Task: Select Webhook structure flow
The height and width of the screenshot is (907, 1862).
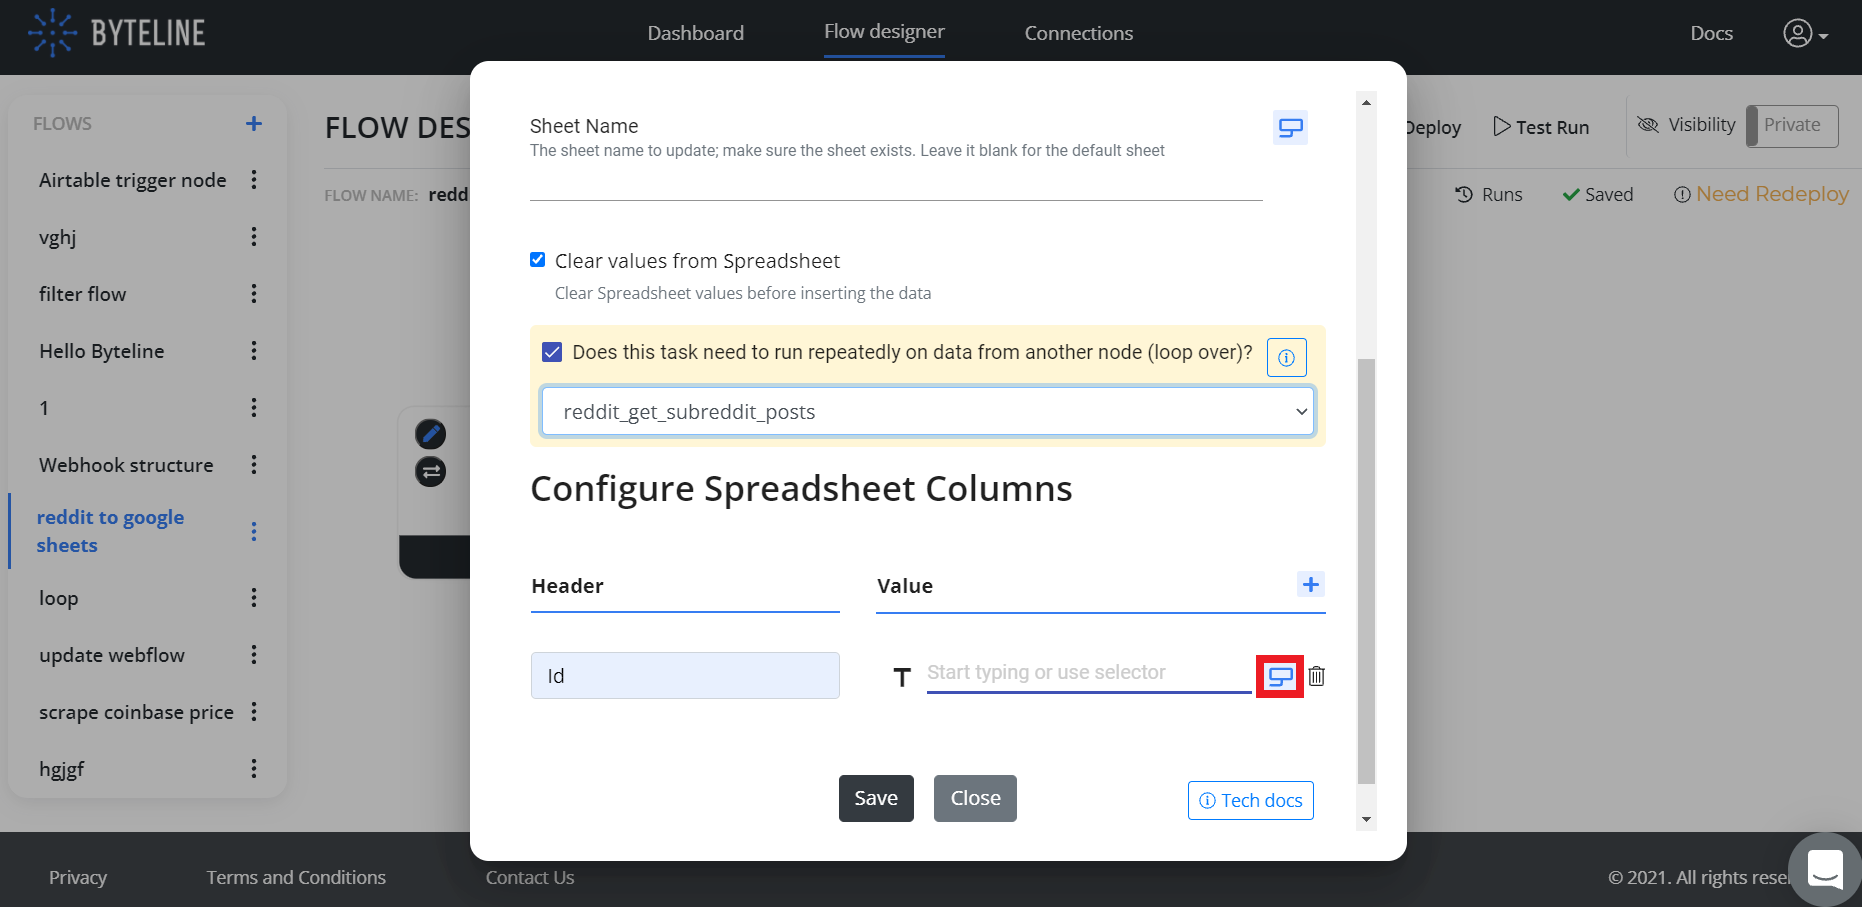Action: (x=126, y=465)
